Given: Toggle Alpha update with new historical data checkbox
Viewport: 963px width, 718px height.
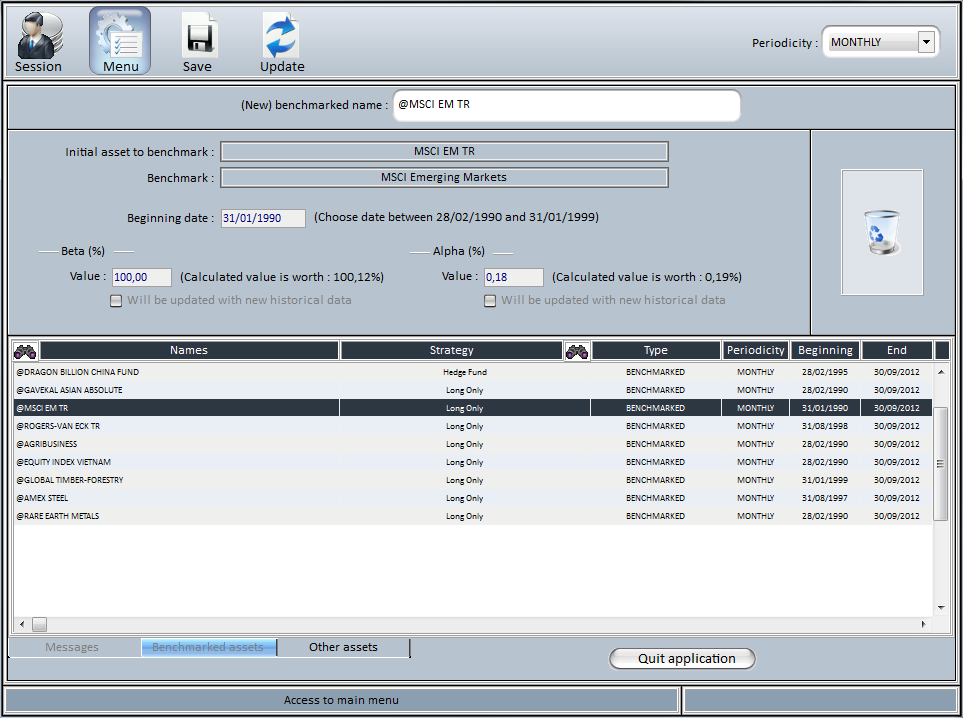Looking at the screenshot, I should 489,301.
